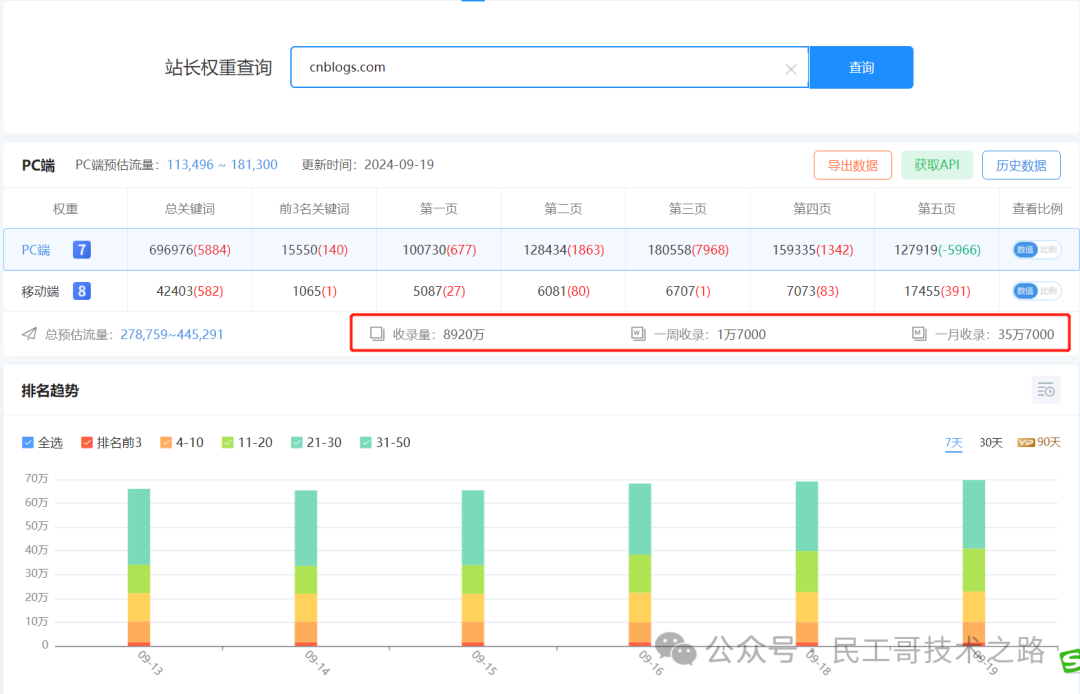Click 移动端 total keywords 42403(582)
This screenshot has width=1080, height=694.
(189, 291)
